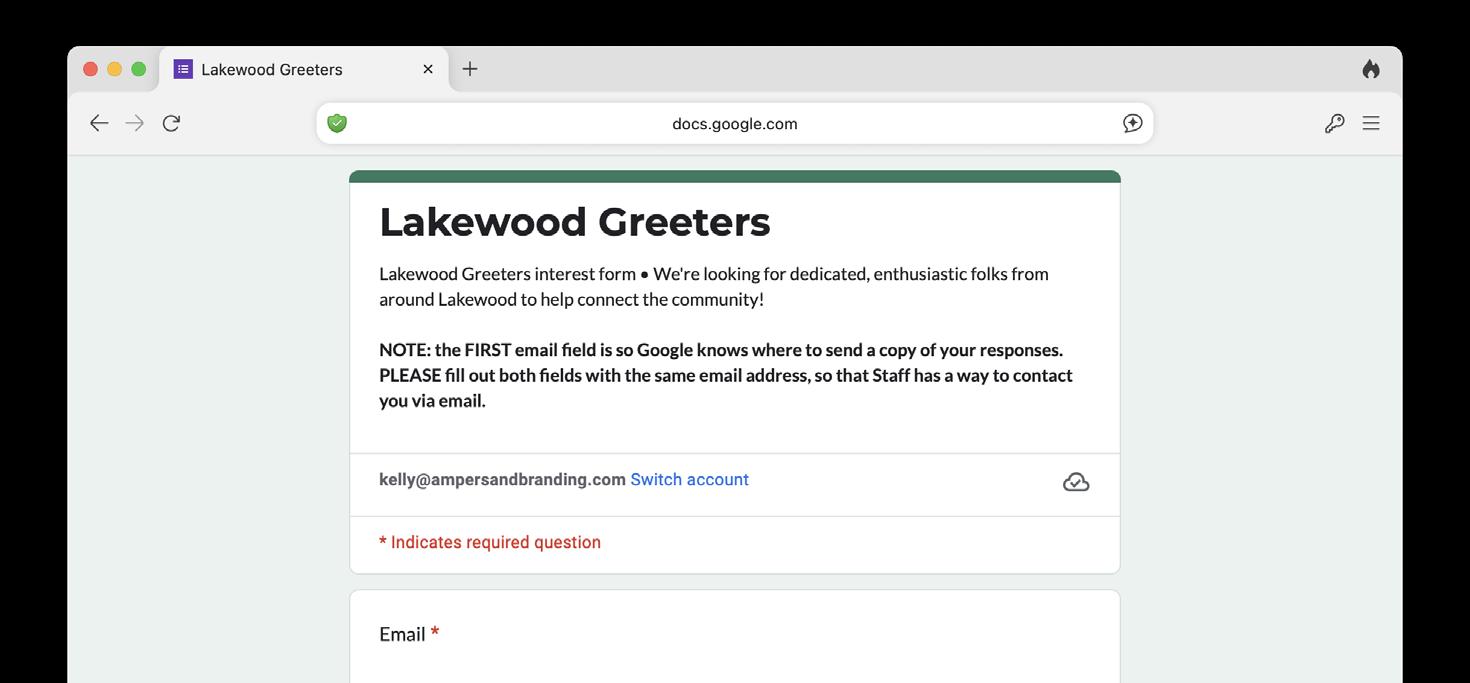
Task: Click the forward navigation arrow
Action: [135, 123]
